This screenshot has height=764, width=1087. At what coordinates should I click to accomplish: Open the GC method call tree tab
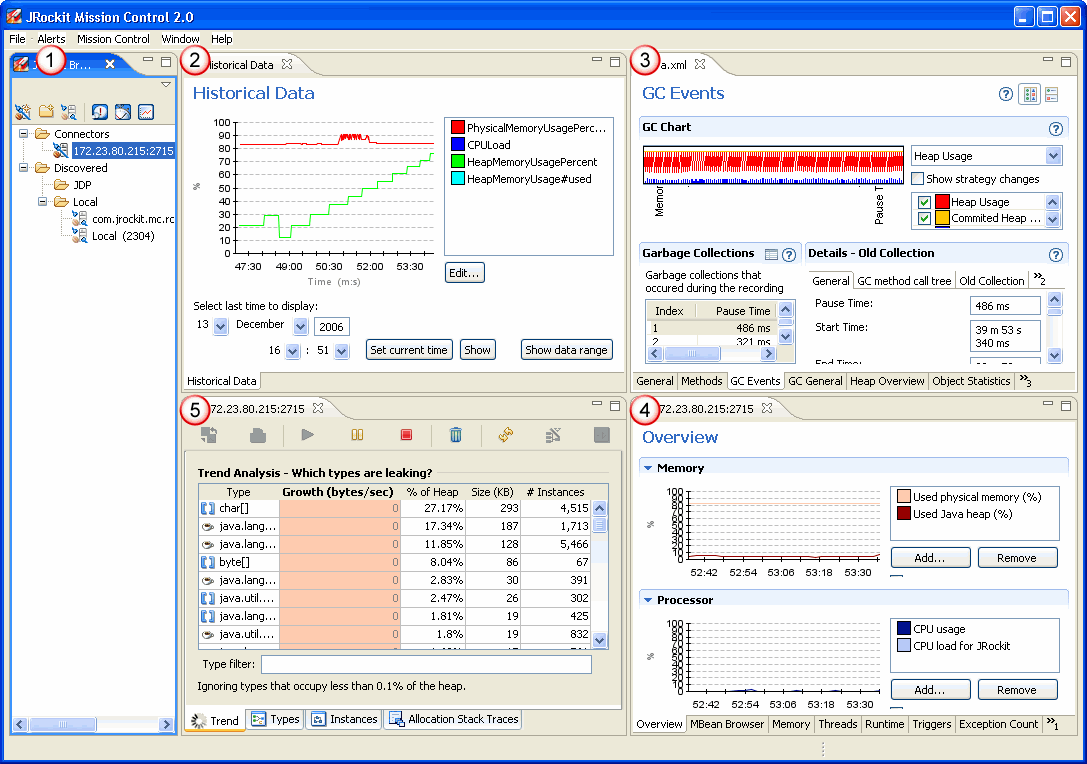pos(904,281)
